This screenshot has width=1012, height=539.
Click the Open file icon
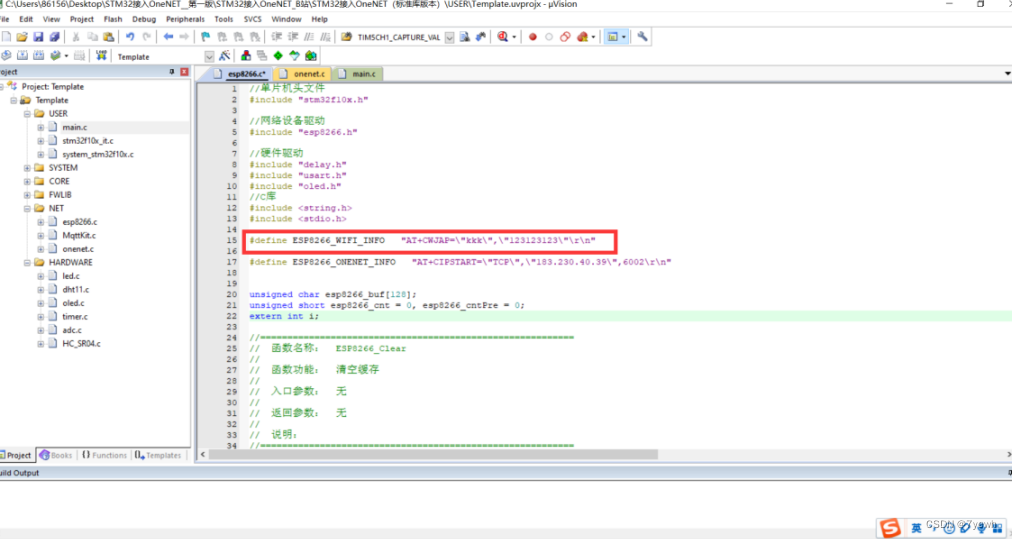pyautogui.click(x=22, y=37)
